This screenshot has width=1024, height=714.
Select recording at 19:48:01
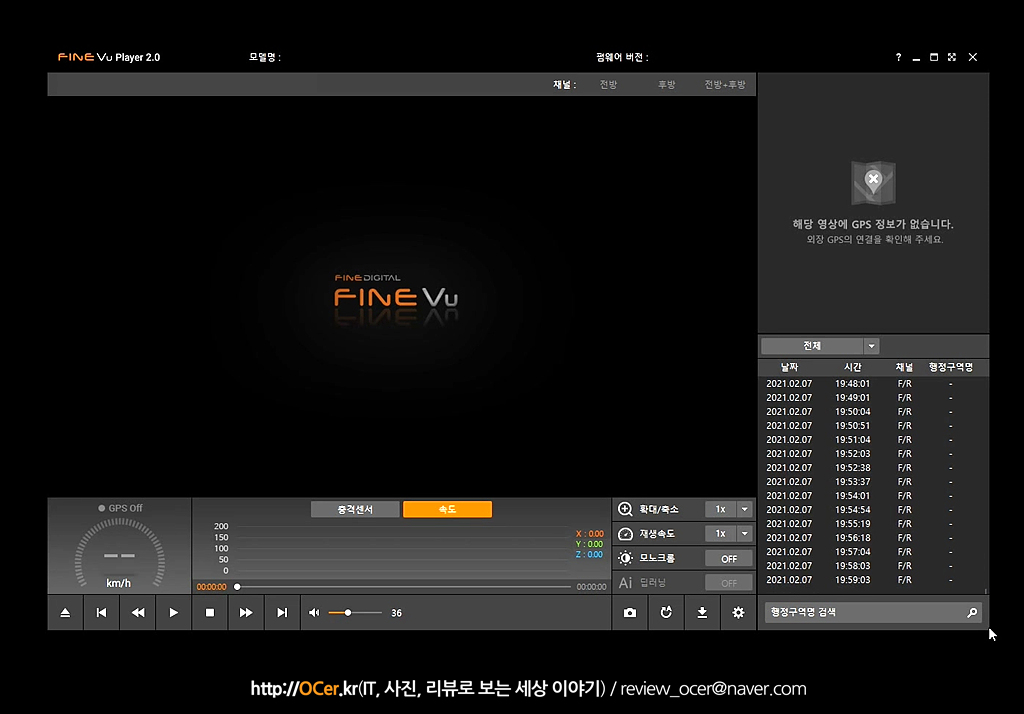point(872,383)
